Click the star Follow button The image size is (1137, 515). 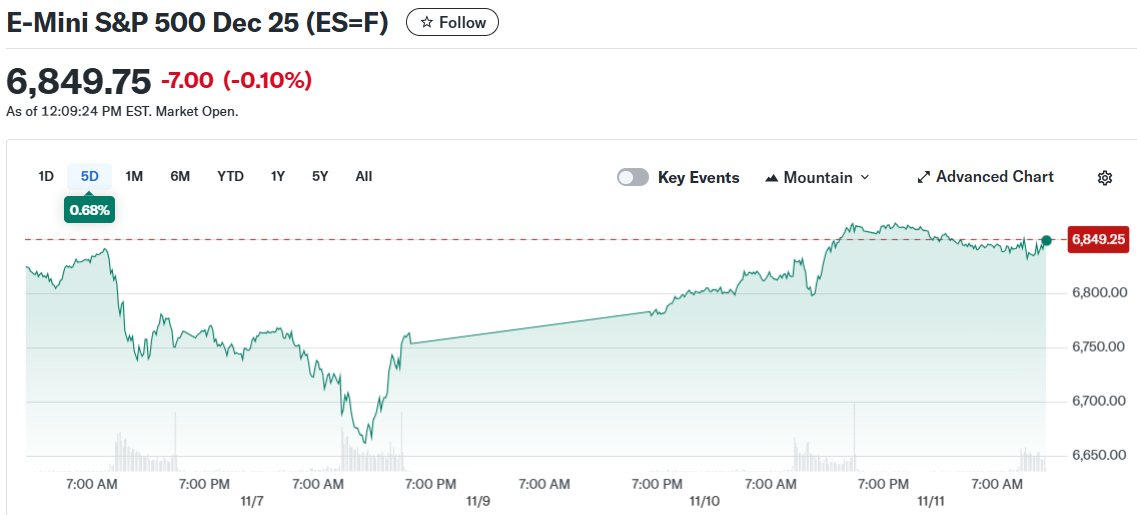point(452,22)
